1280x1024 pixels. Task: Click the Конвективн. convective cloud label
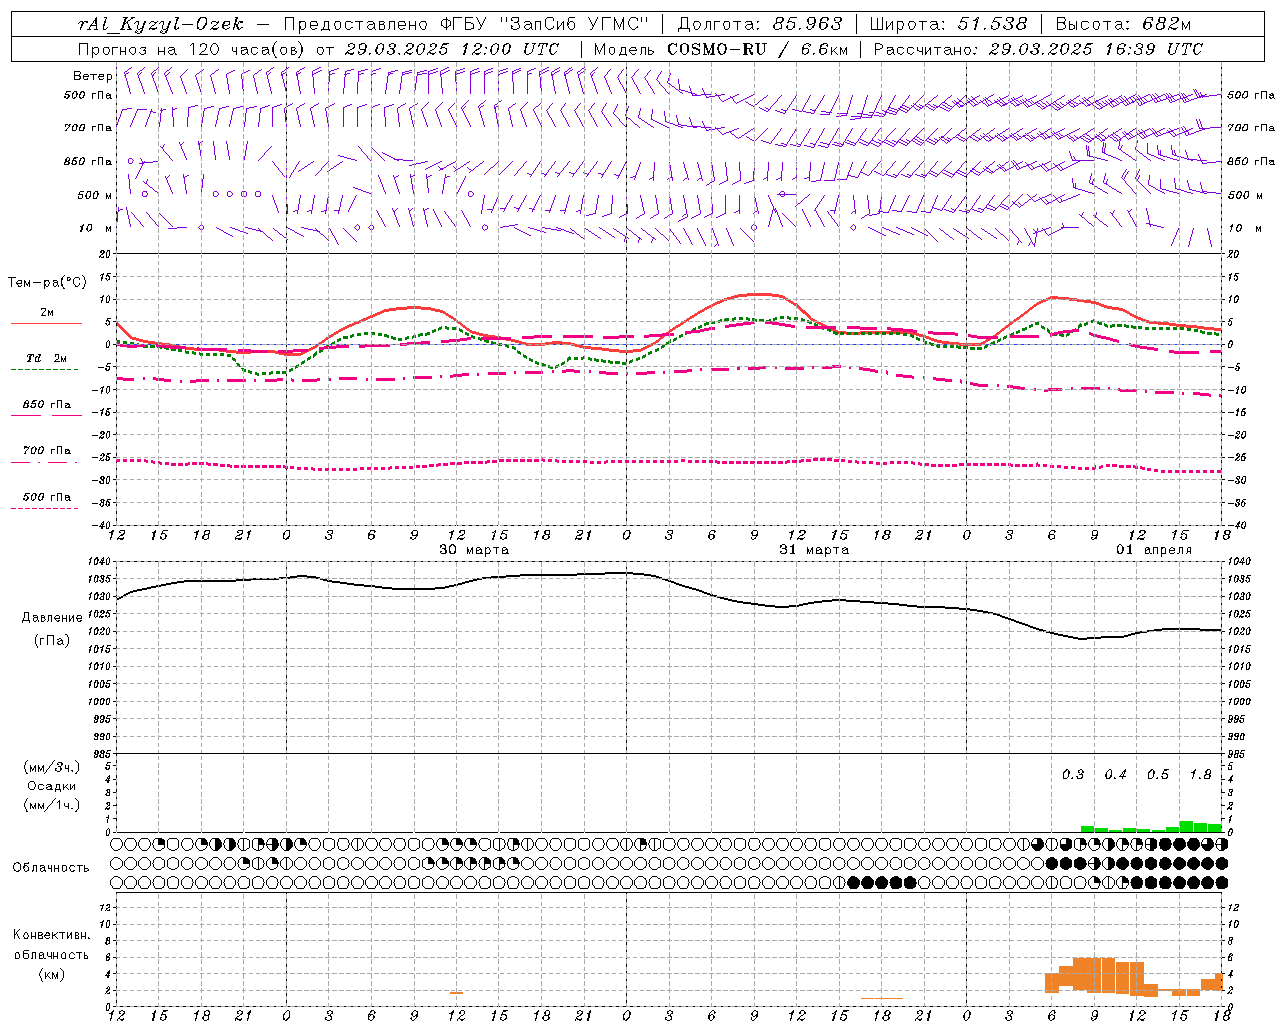pos(51,935)
